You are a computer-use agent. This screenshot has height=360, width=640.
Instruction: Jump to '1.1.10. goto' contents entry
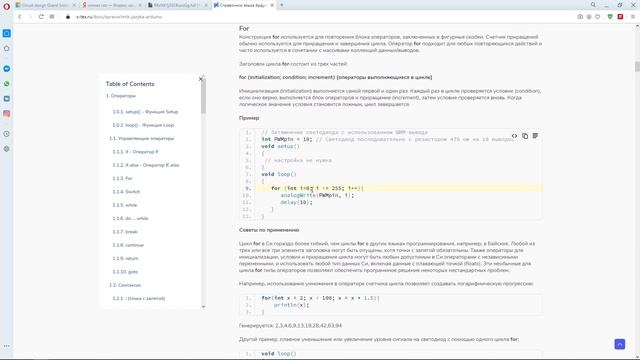click(x=125, y=272)
